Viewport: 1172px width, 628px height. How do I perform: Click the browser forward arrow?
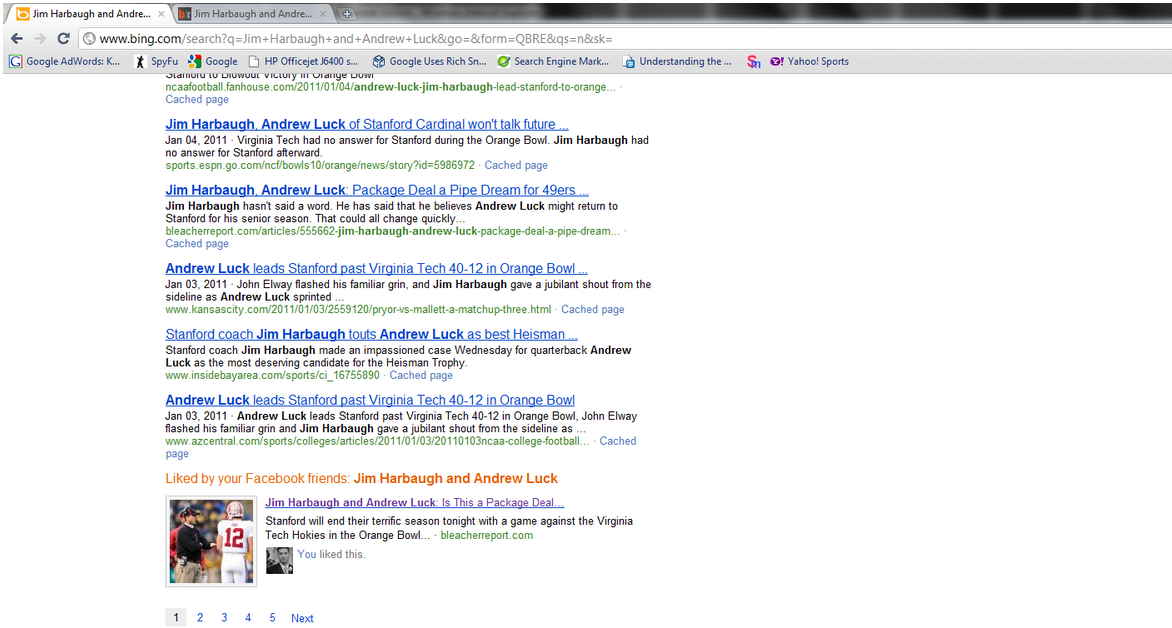coord(39,38)
